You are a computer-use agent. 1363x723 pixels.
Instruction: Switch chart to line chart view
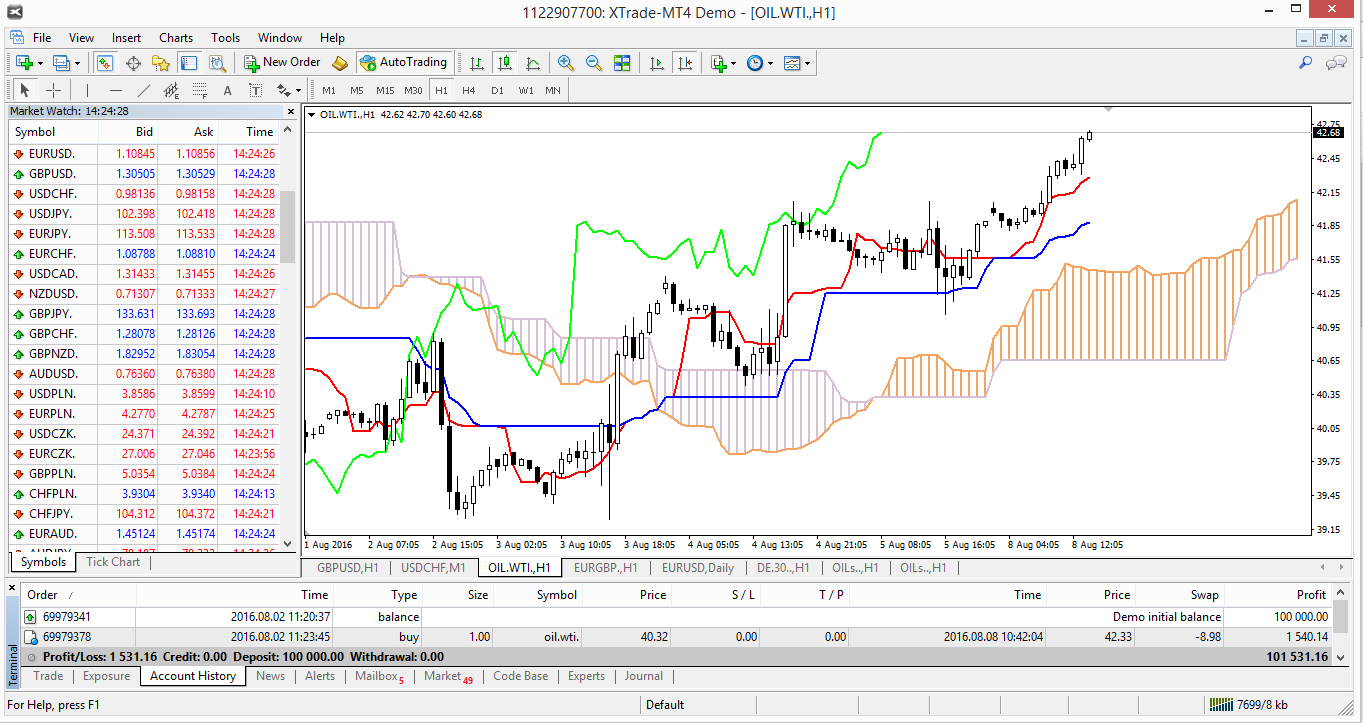pyautogui.click(x=533, y=63)
